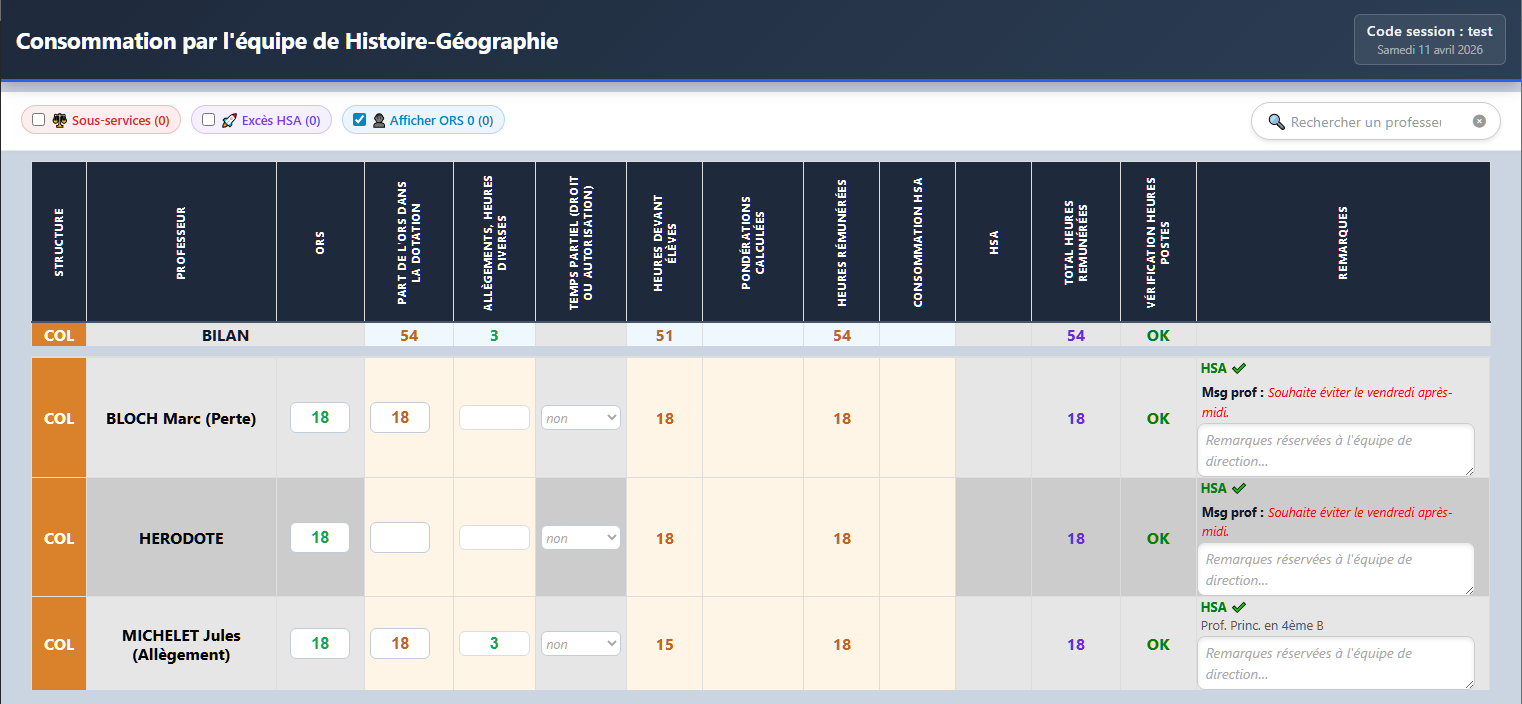Click empty part de l'ORS field for HERODOTE
The height and width of the screenshot is (704, 1522).
(400, 538)
